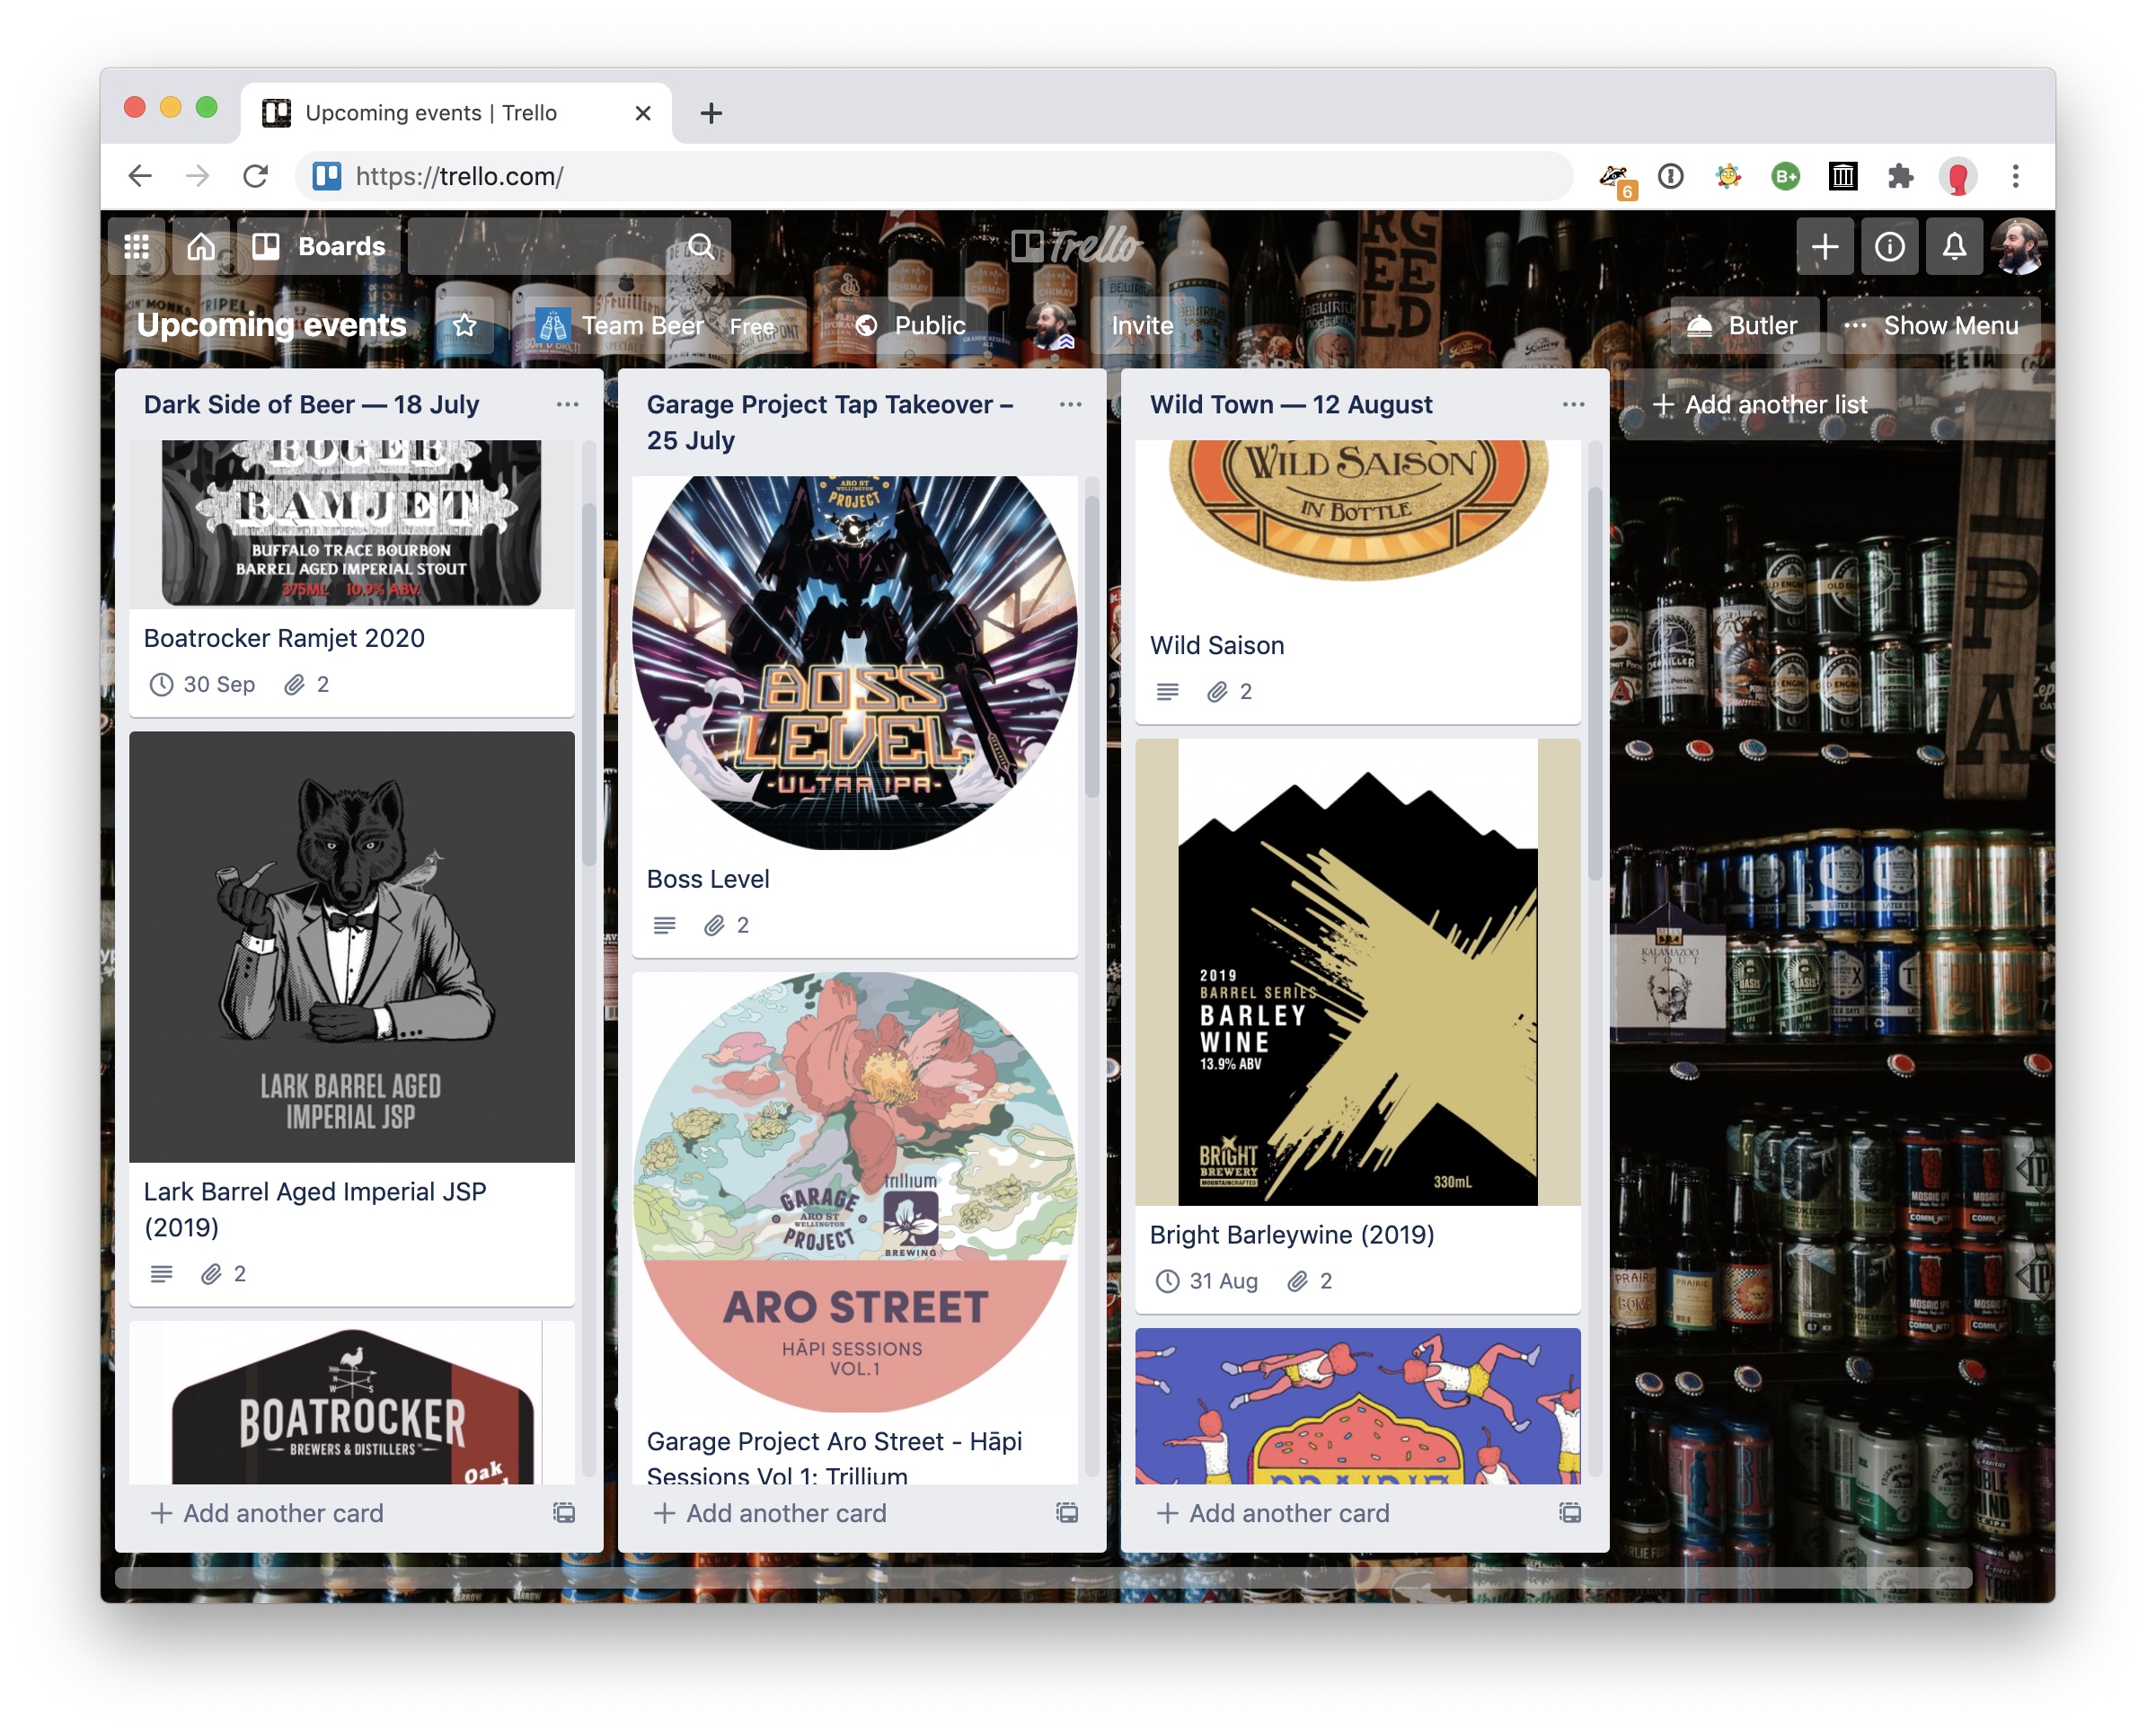2156x1736 pixels.
Task: Click Show Menu on the board
Action: (x=1932, y=325)
